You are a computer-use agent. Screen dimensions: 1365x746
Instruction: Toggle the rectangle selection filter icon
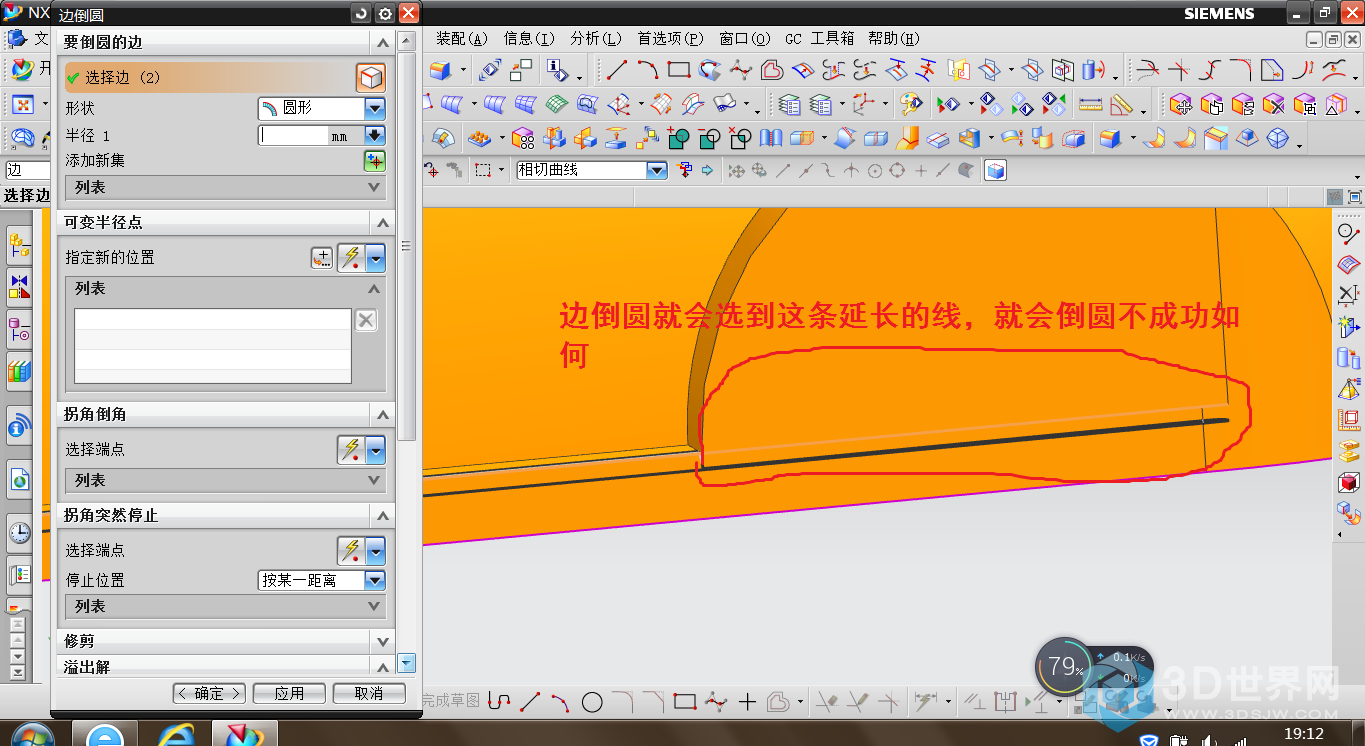pos(483,171)
